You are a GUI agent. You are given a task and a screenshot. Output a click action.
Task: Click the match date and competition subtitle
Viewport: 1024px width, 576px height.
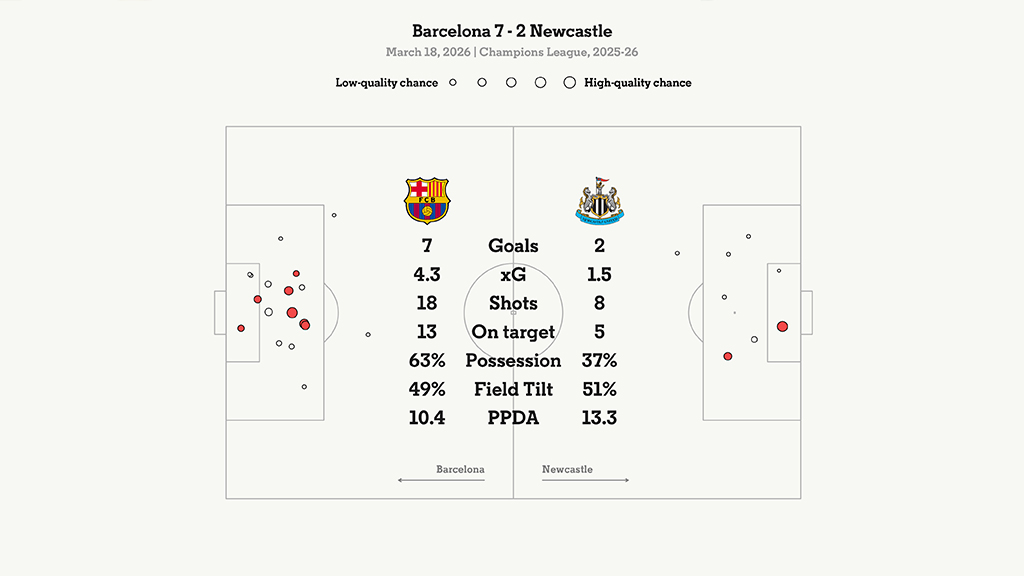(x=512, y=52)
